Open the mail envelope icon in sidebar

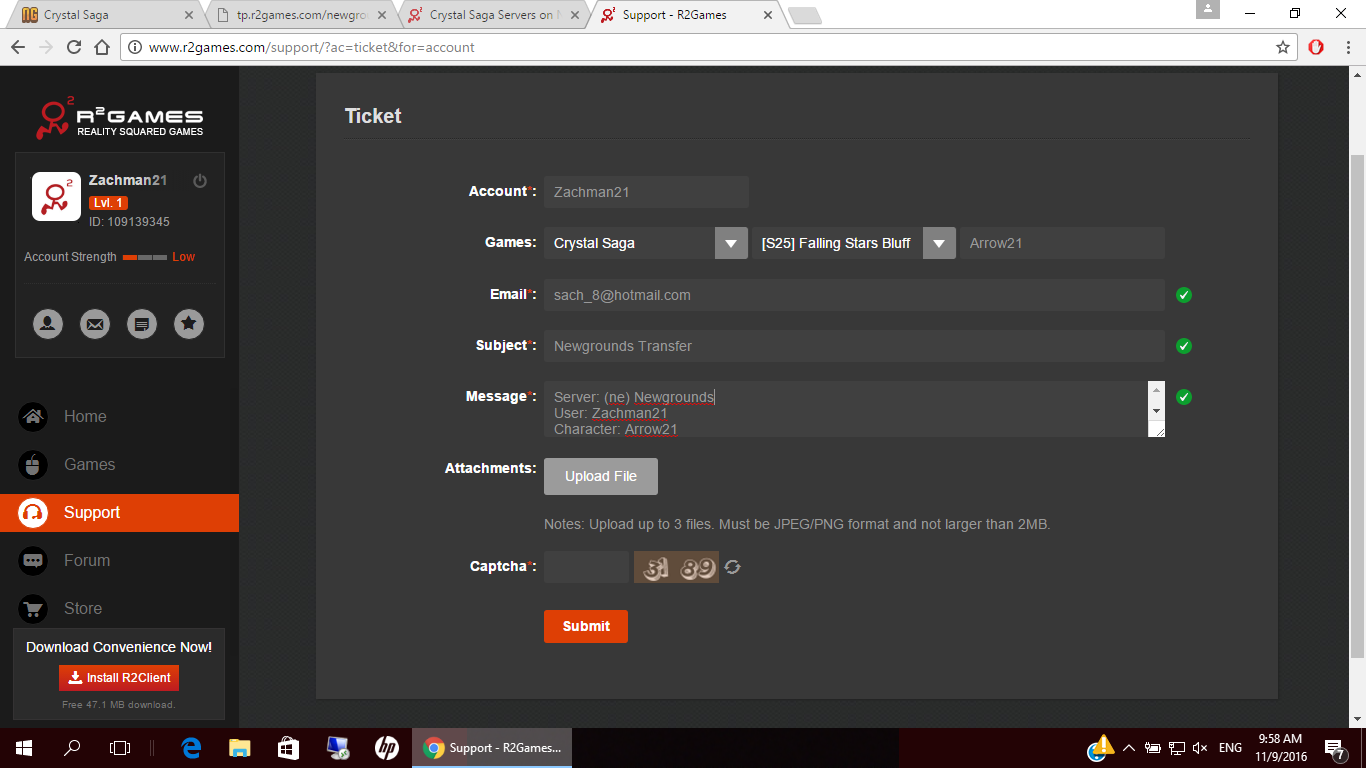pos(95,324)
